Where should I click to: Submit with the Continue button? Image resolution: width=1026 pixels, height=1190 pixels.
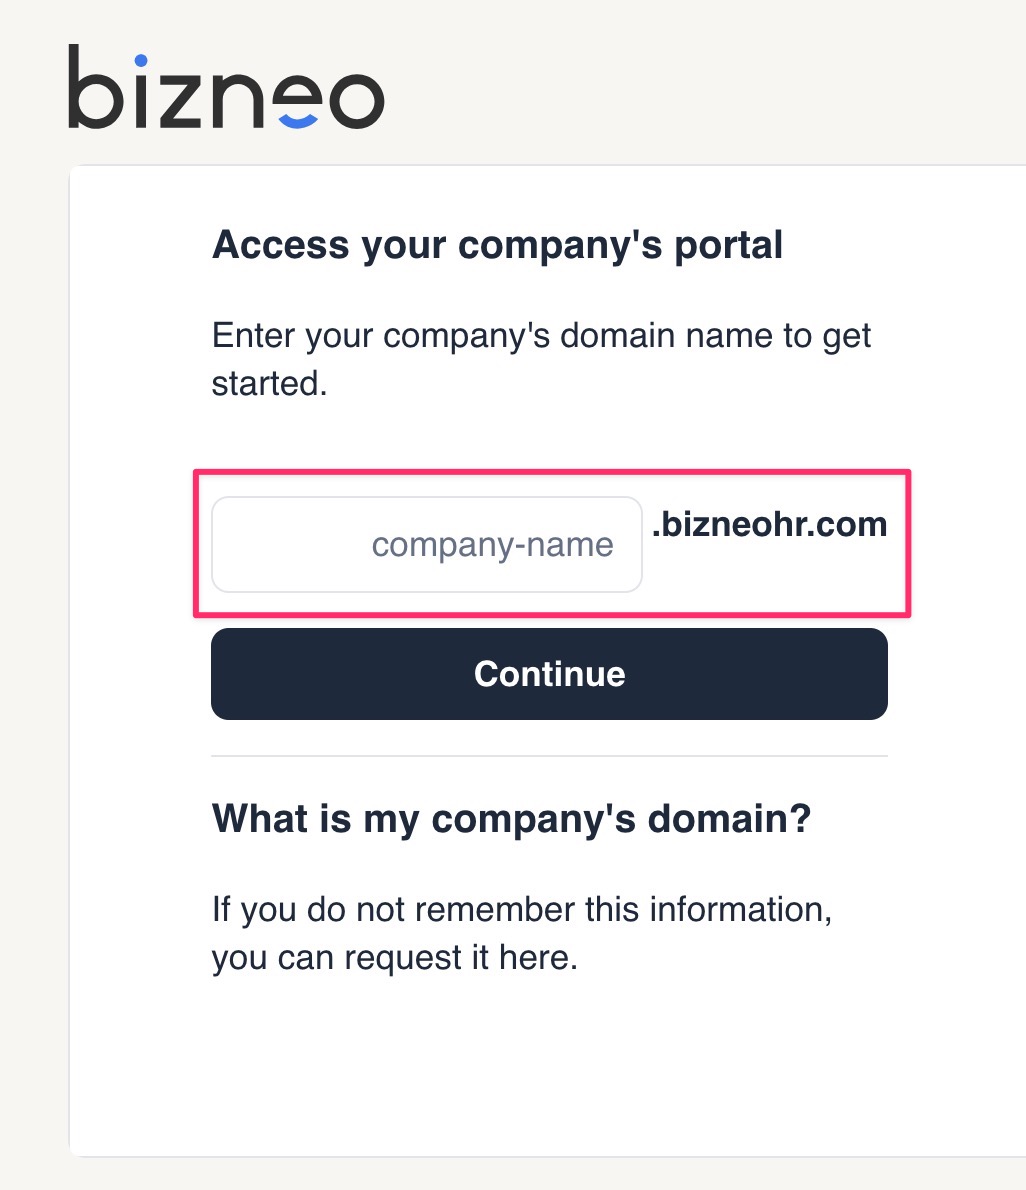tap(549, 674)
